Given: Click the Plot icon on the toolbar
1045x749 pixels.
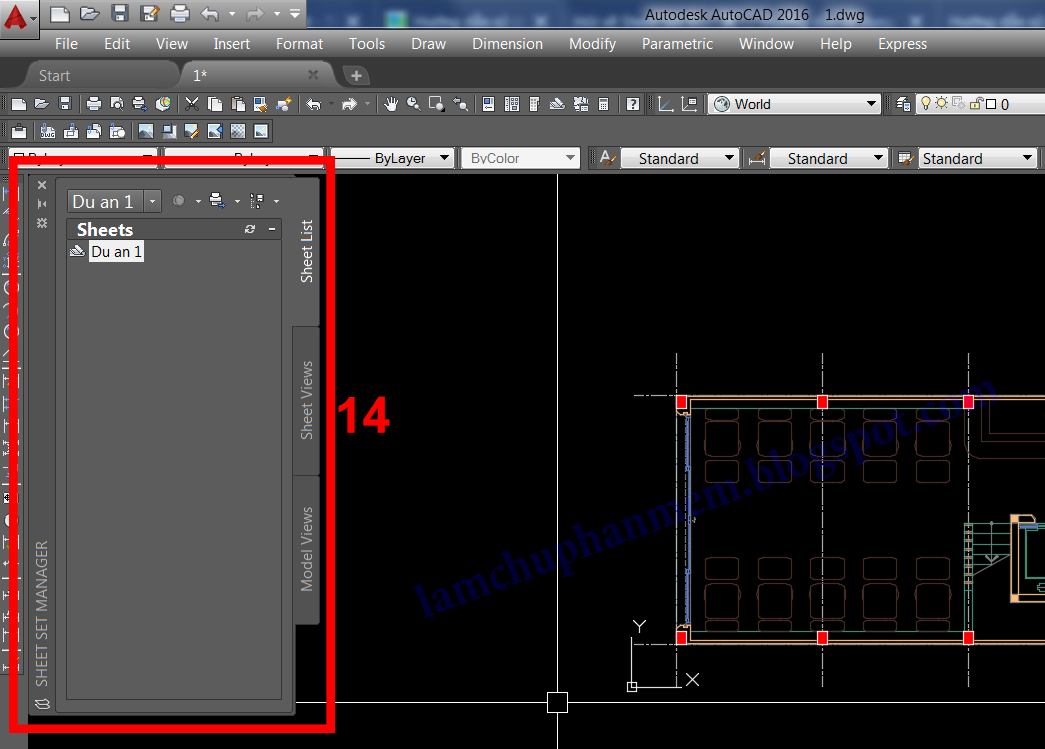Looking at the screenshot, I should click(93, 103).
